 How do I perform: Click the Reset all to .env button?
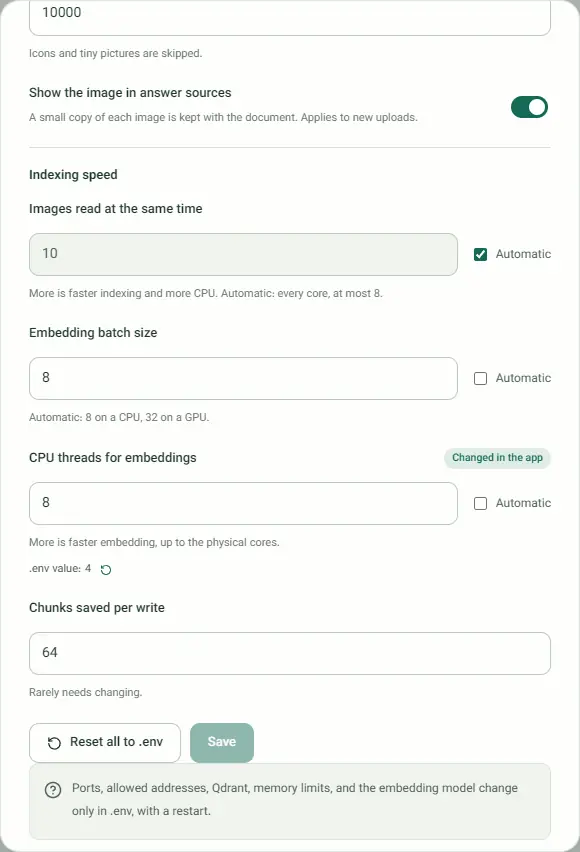(x=105, y=742)
